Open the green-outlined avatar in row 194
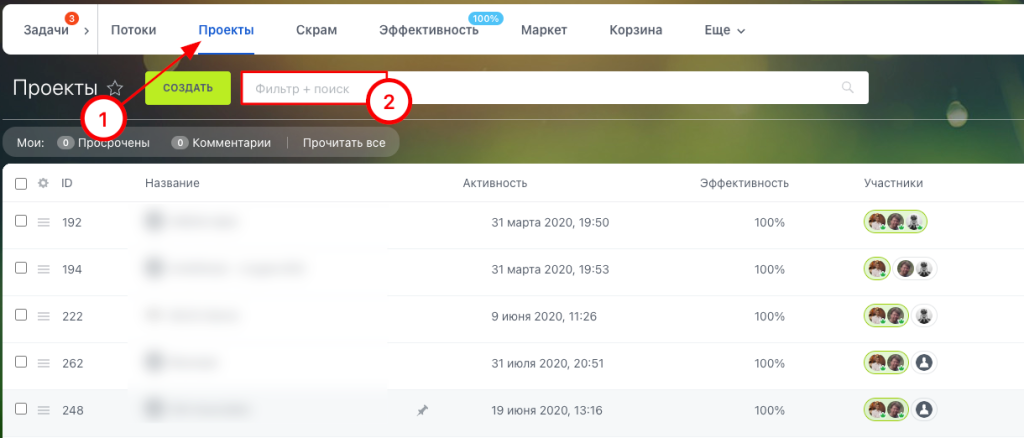Image resolution: width=1024 pixels, height=438 pixels. (x=876, y=269)
